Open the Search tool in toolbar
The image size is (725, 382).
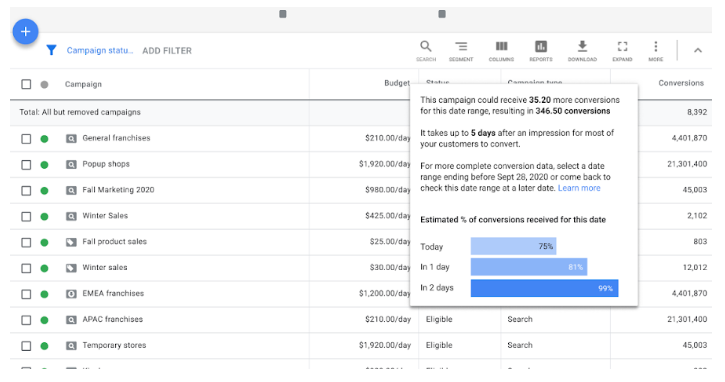[426, 51]
